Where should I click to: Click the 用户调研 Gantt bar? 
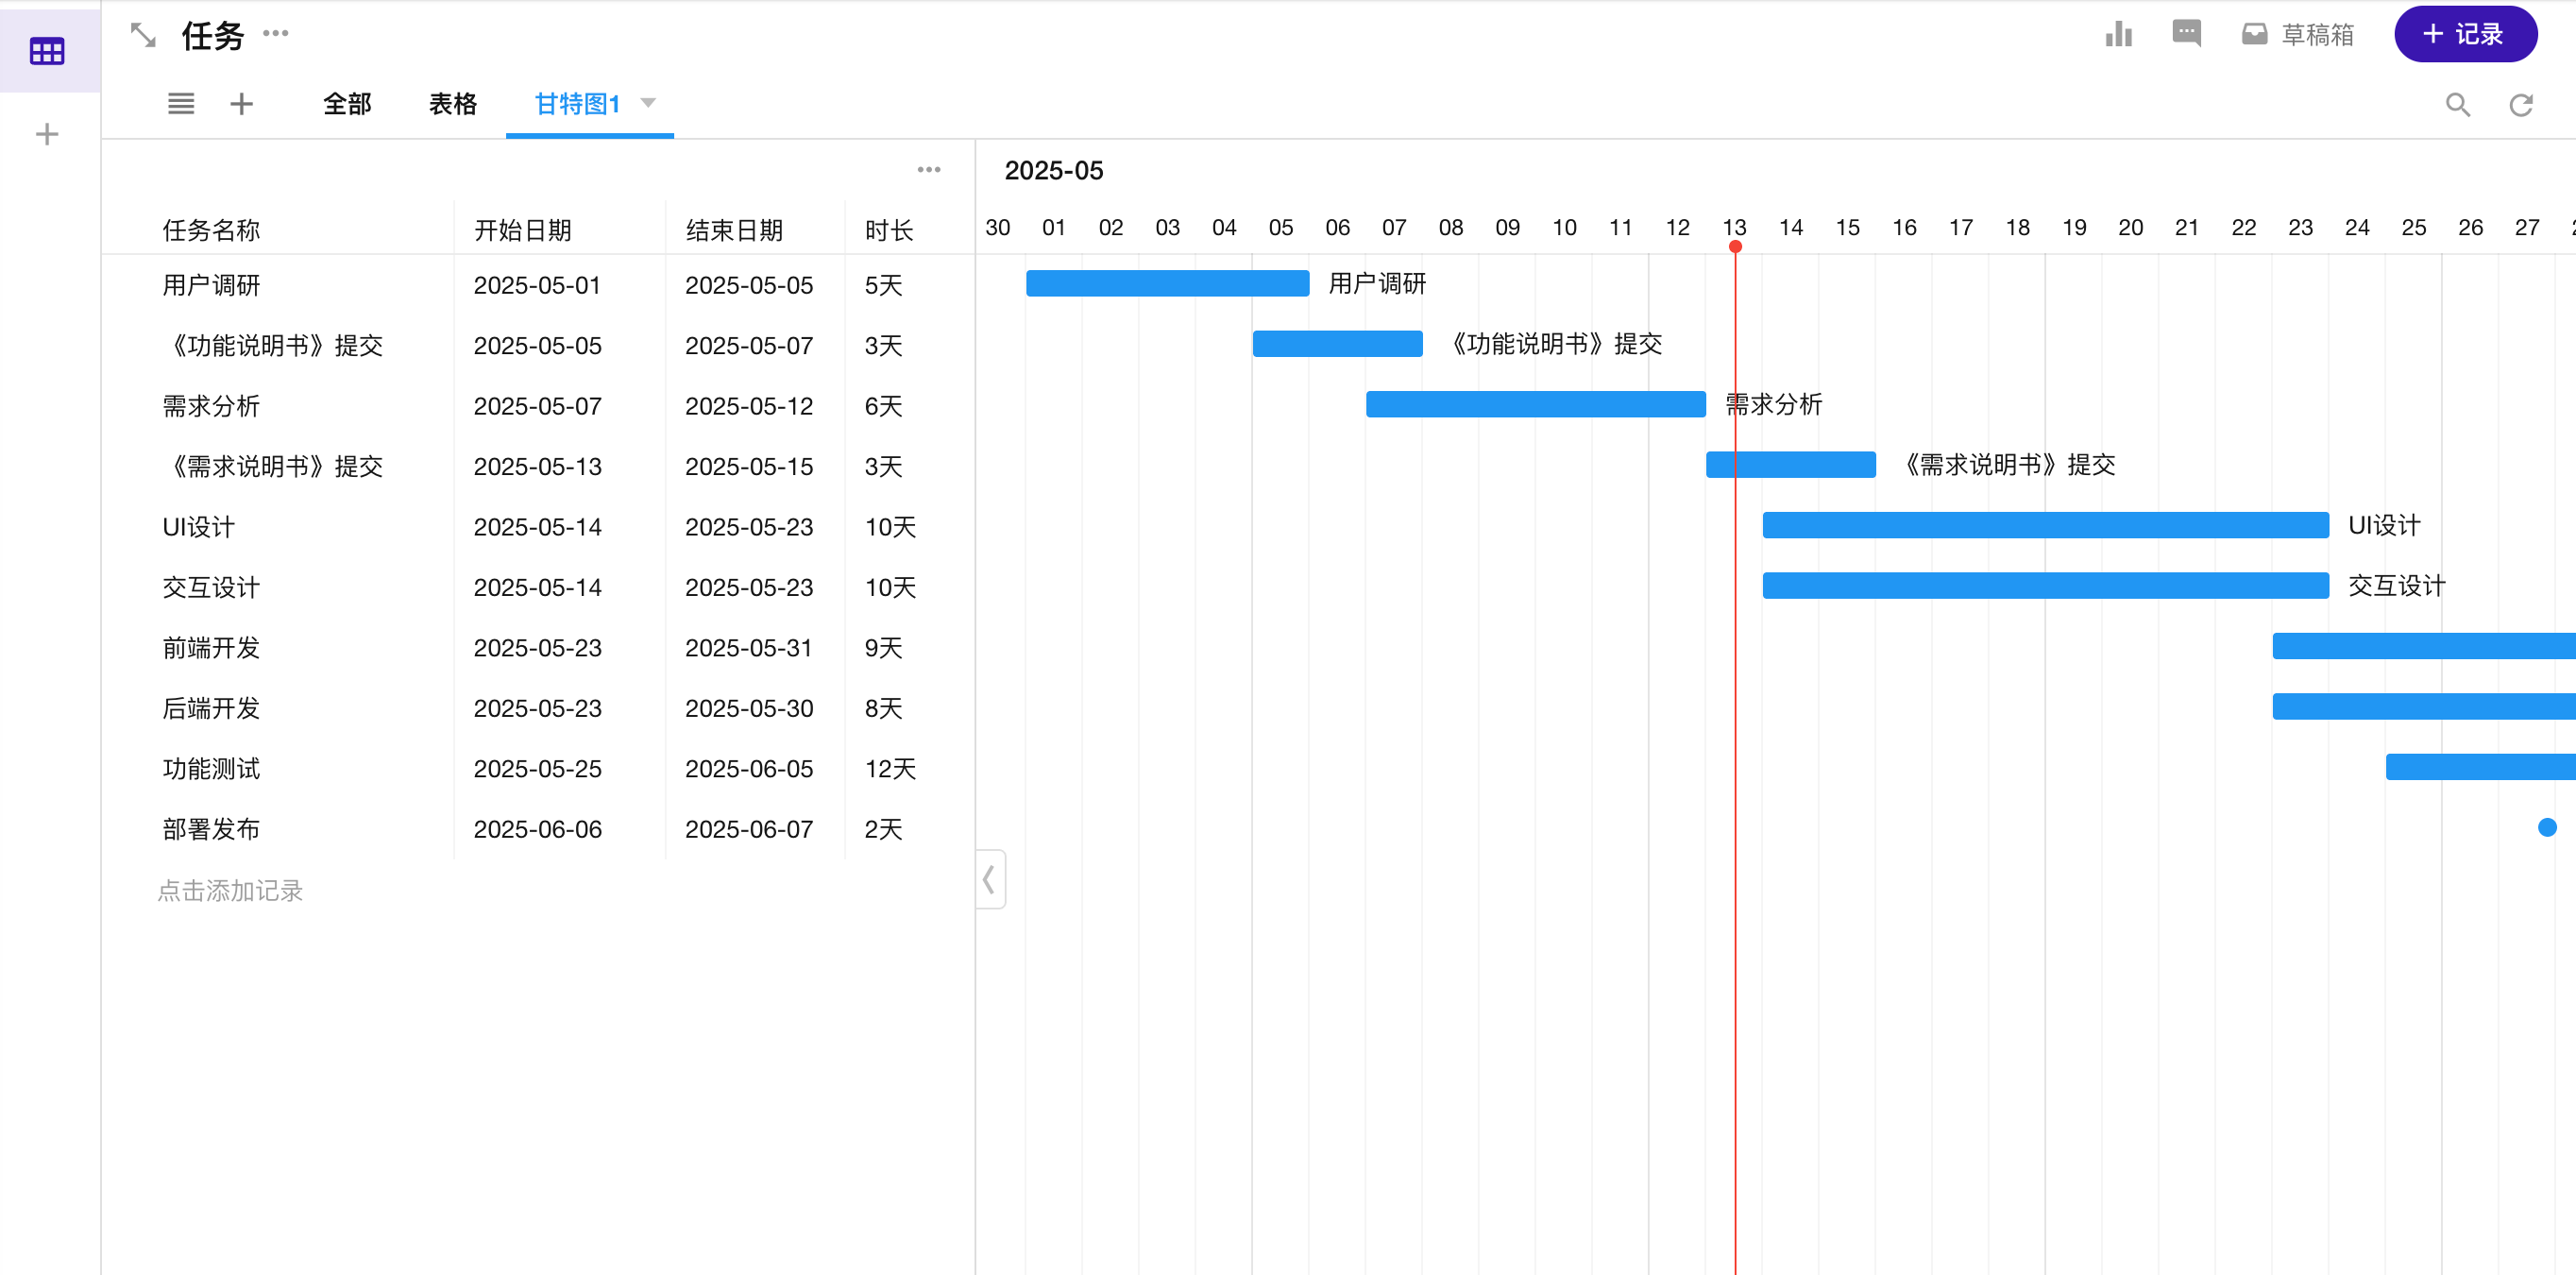click(x=1167, y=284)
